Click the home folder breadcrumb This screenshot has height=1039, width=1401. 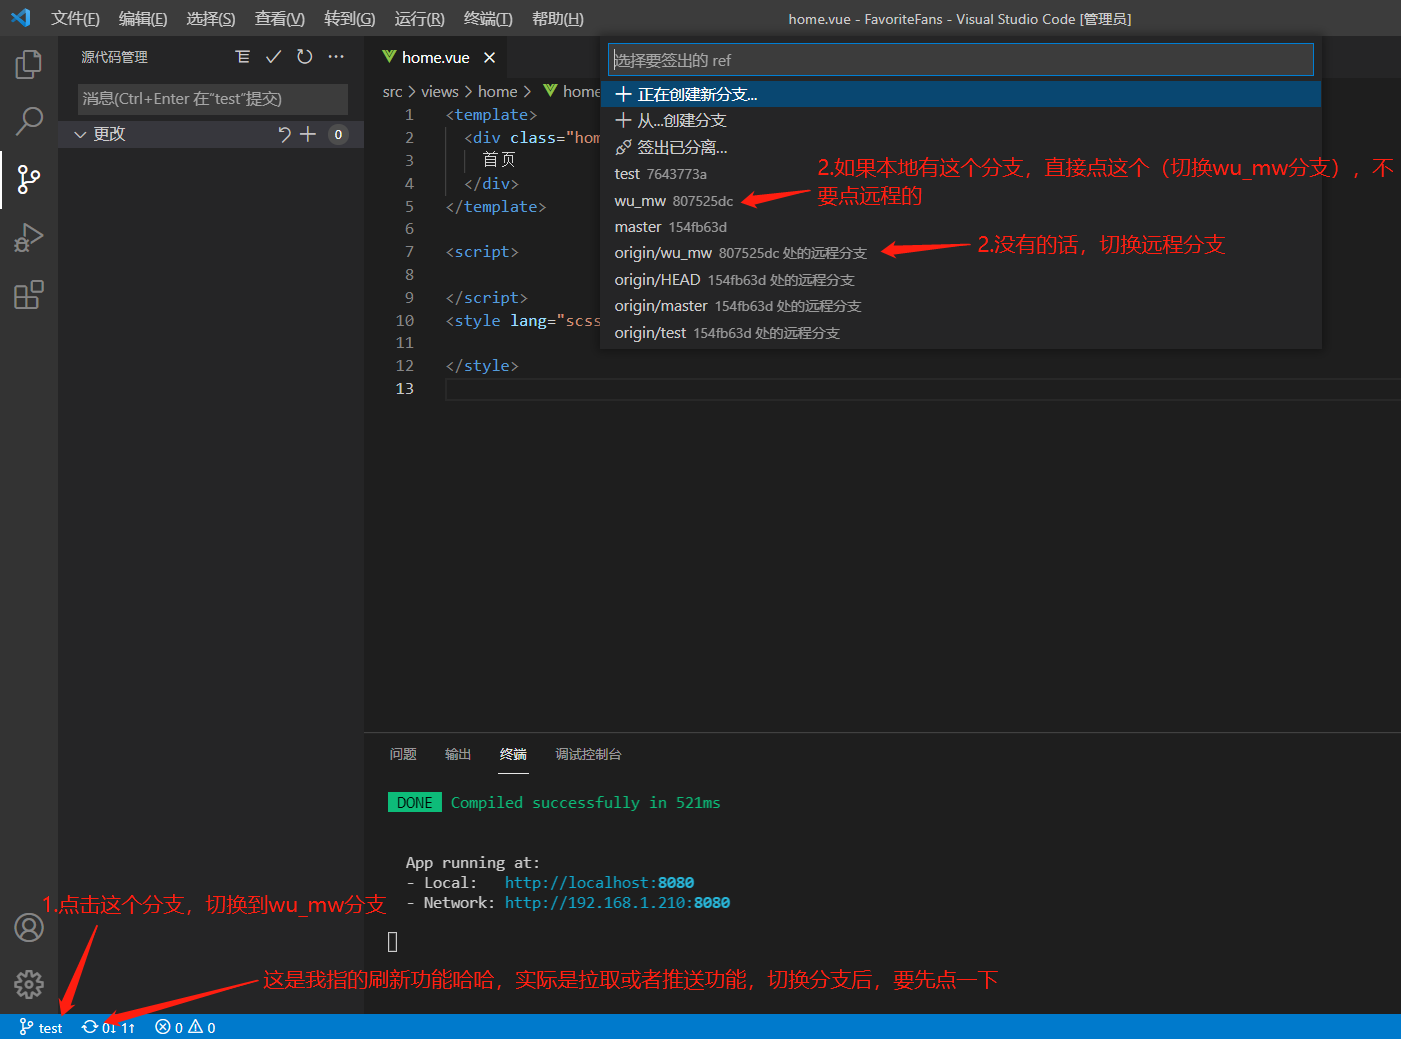tap(498, 92)
